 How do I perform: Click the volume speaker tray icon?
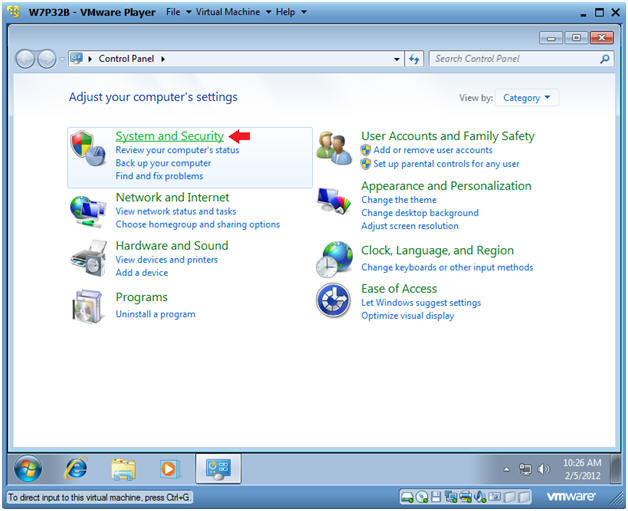click(543, 469)
